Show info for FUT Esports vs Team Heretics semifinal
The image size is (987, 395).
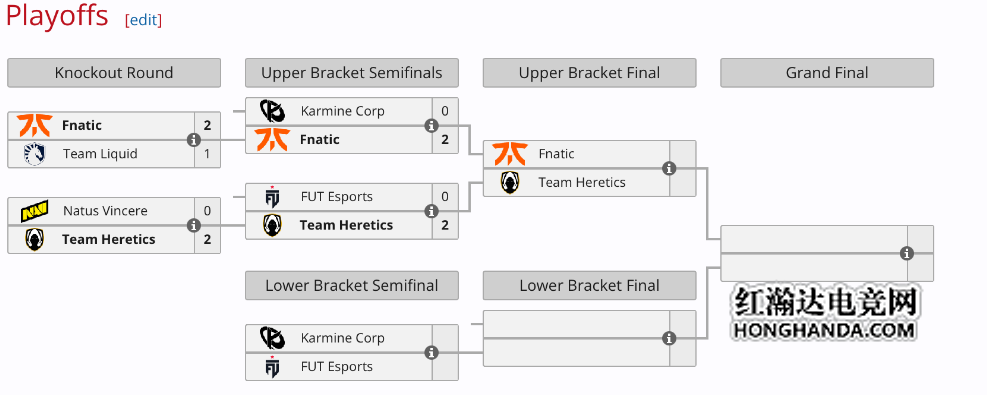pyautogui.click(x=431, y=211)
